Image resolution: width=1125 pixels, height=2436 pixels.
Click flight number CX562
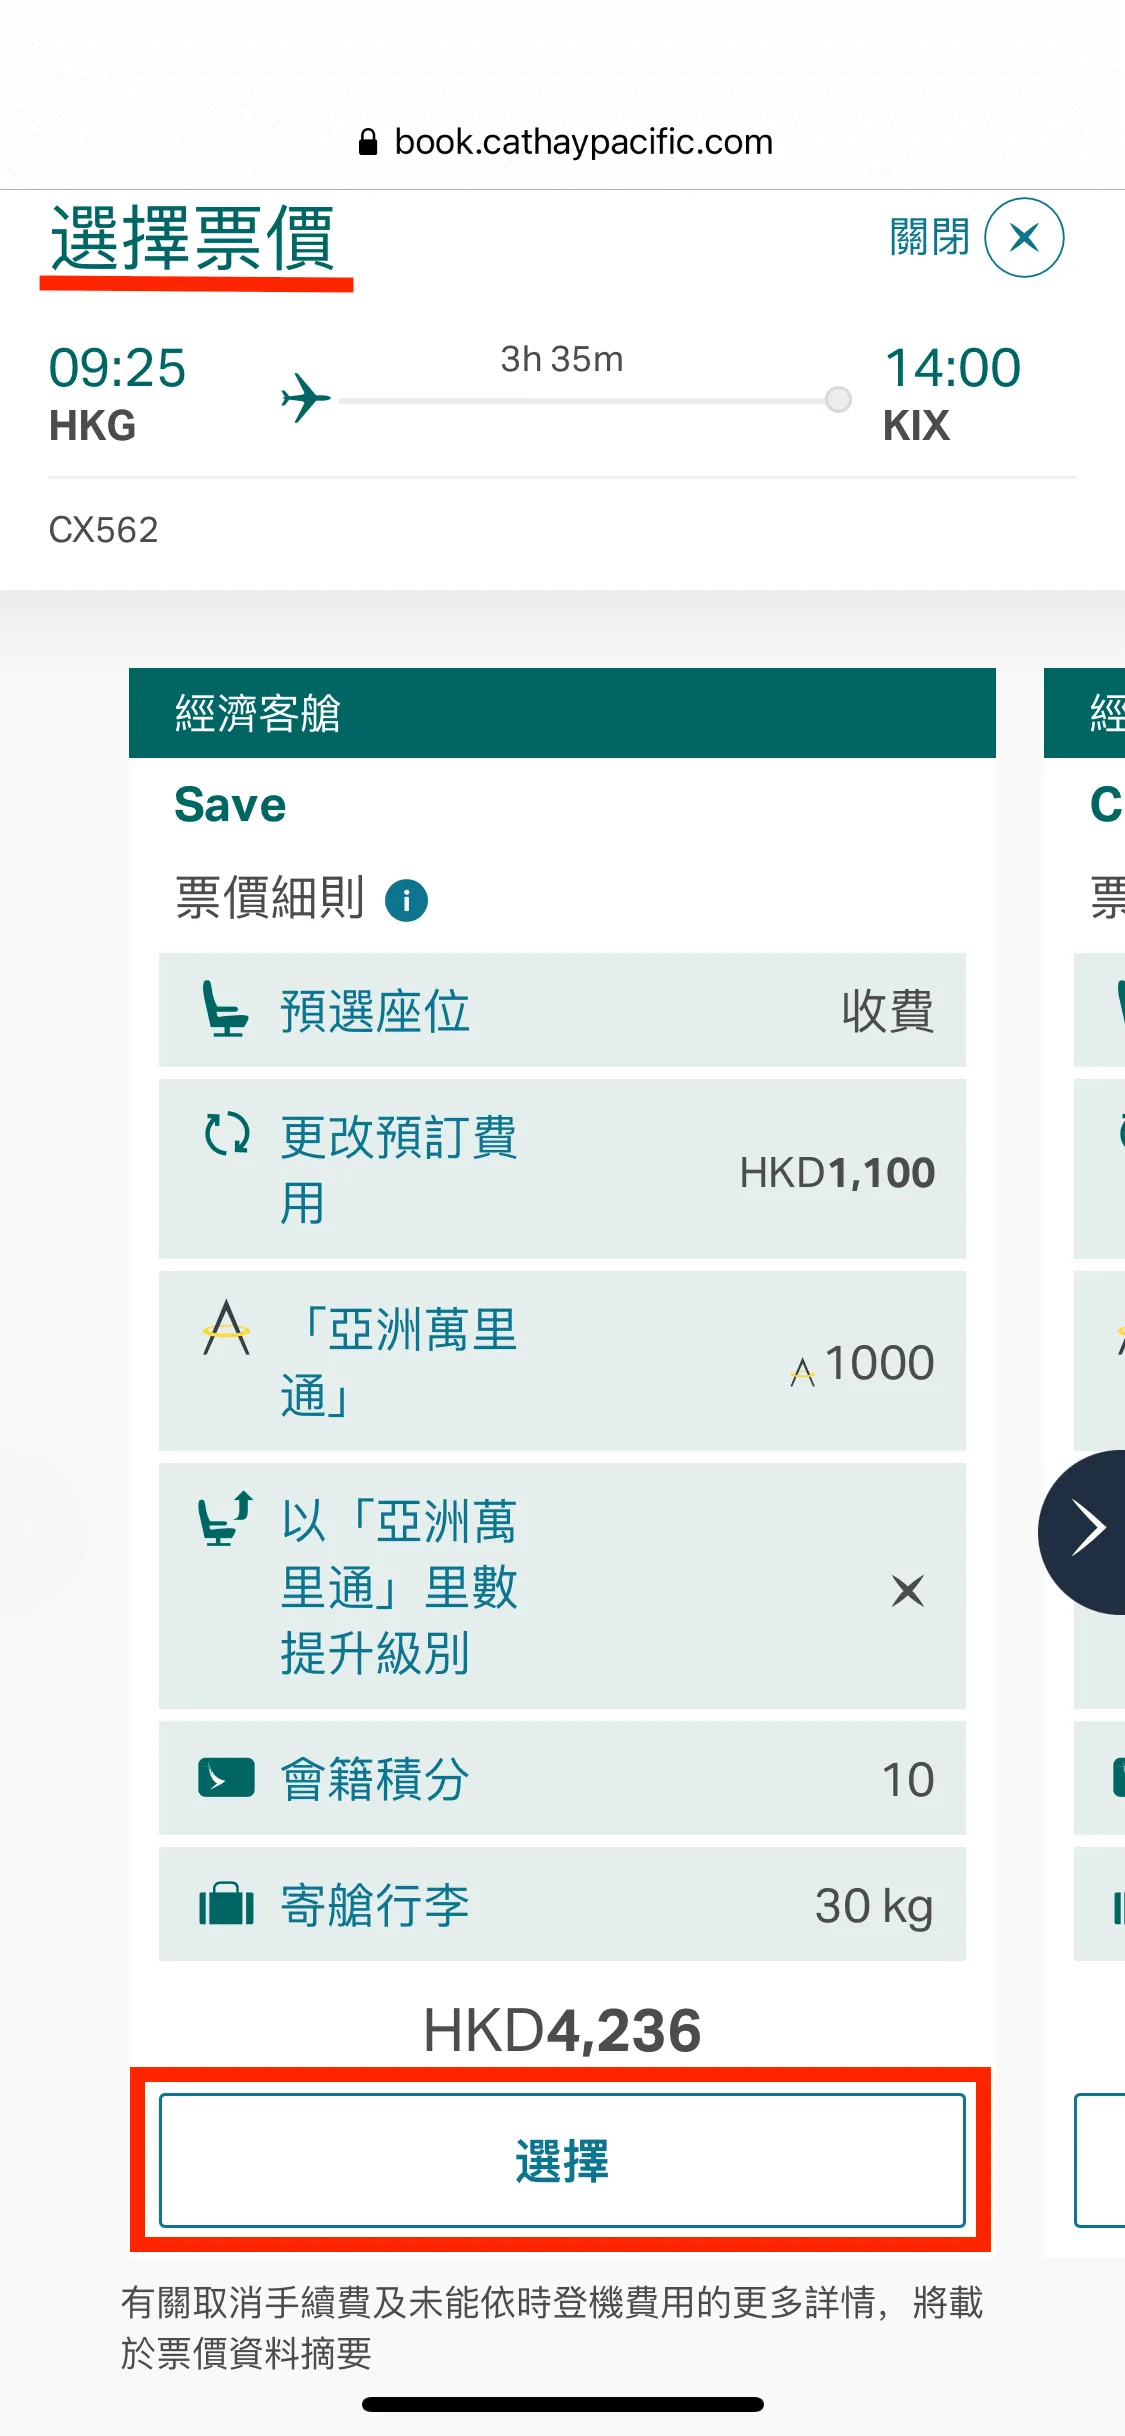tap(104, 529)
